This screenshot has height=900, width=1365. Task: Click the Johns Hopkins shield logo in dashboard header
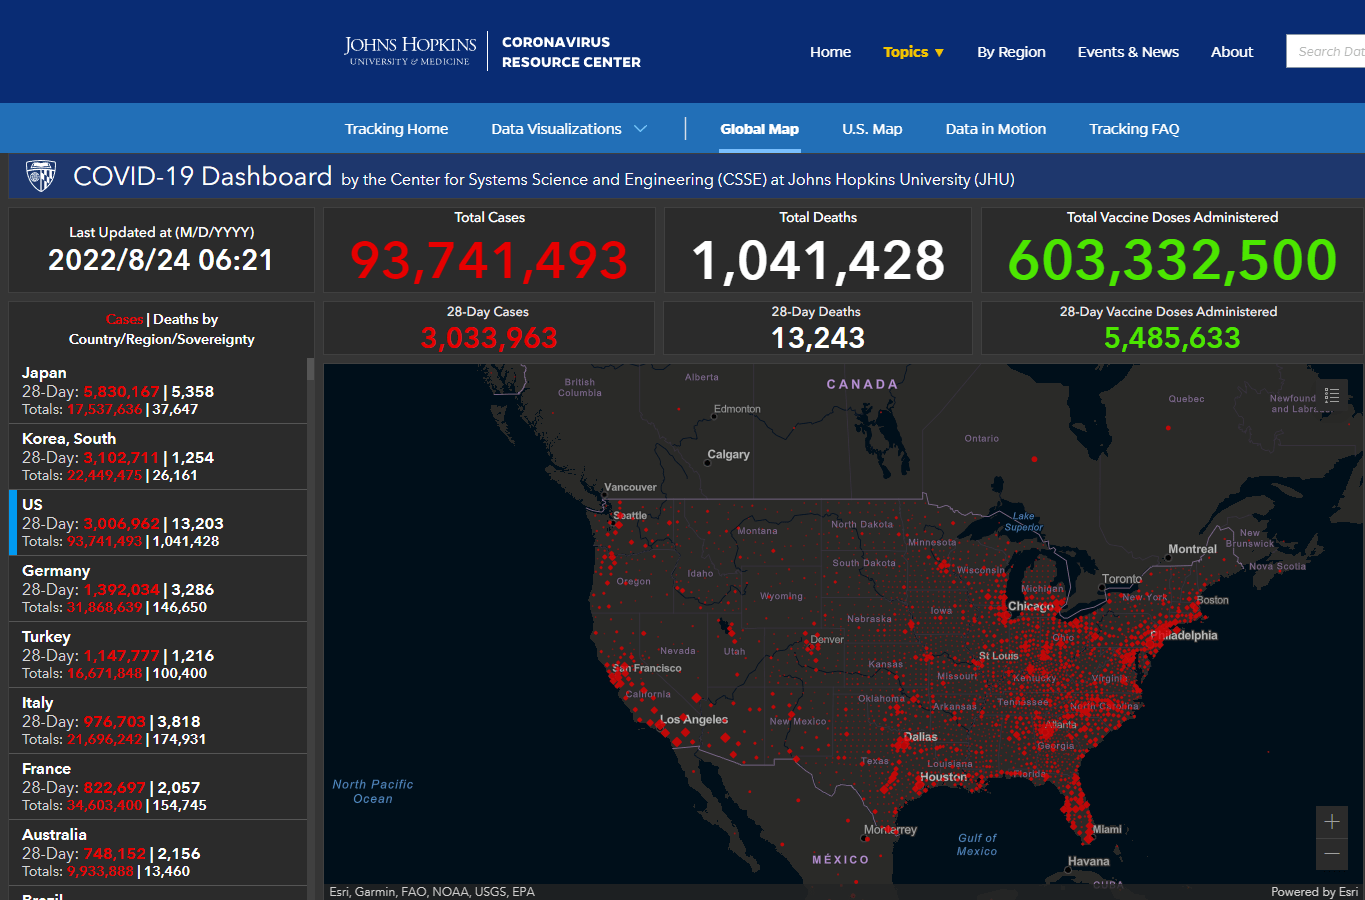pos(41,176)
